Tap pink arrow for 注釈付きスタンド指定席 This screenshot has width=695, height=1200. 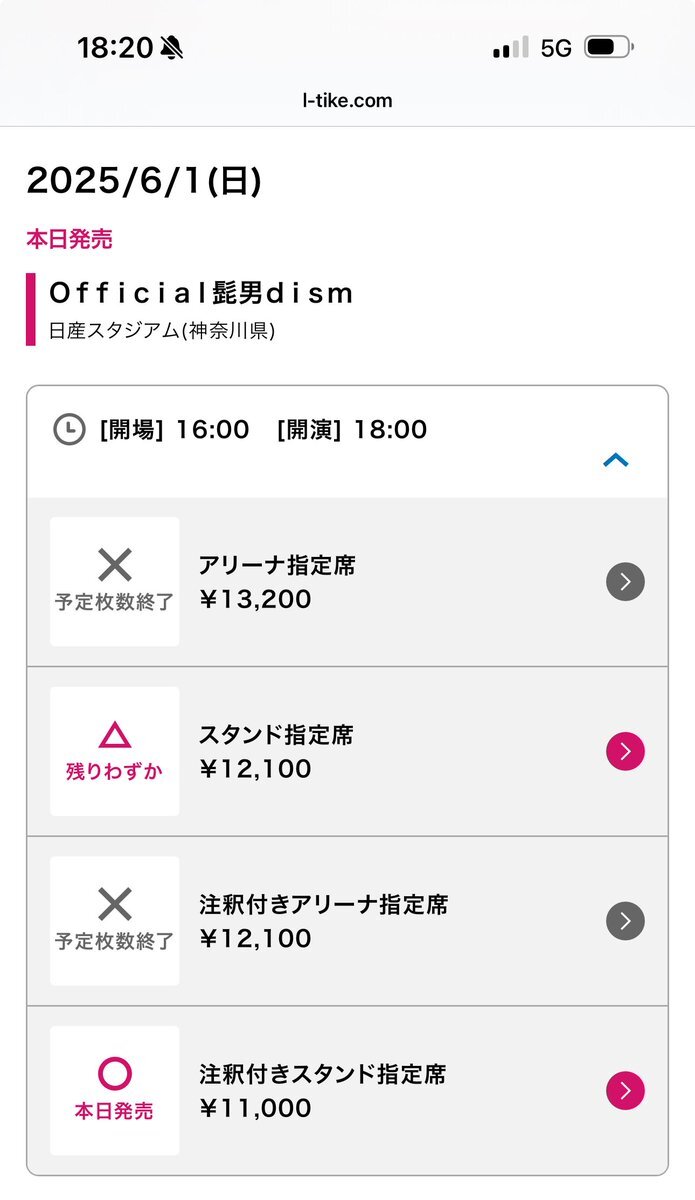coord(625,1091)
